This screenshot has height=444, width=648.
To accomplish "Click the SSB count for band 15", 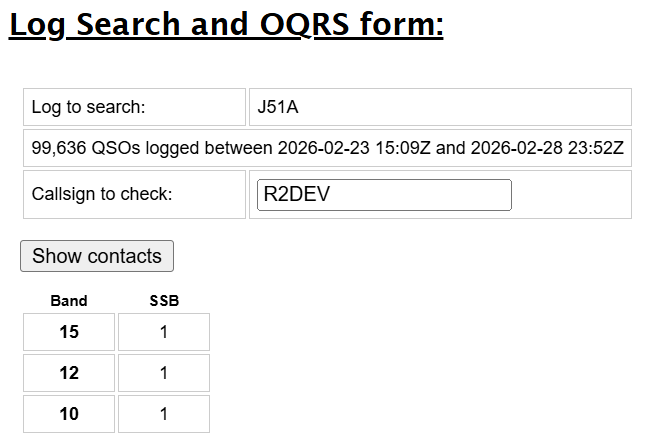I will [164, 332].
